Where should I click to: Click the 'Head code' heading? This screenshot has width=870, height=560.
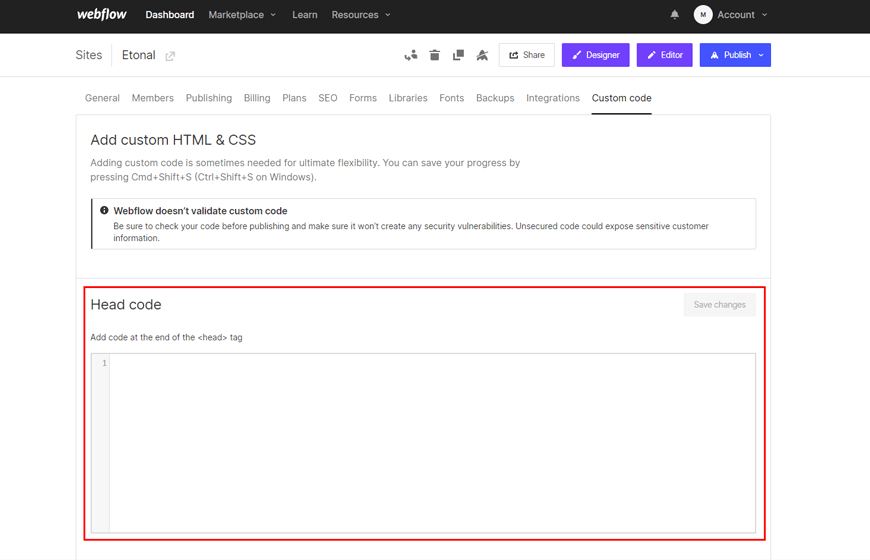pyautogui.click(x=126, y=305)
